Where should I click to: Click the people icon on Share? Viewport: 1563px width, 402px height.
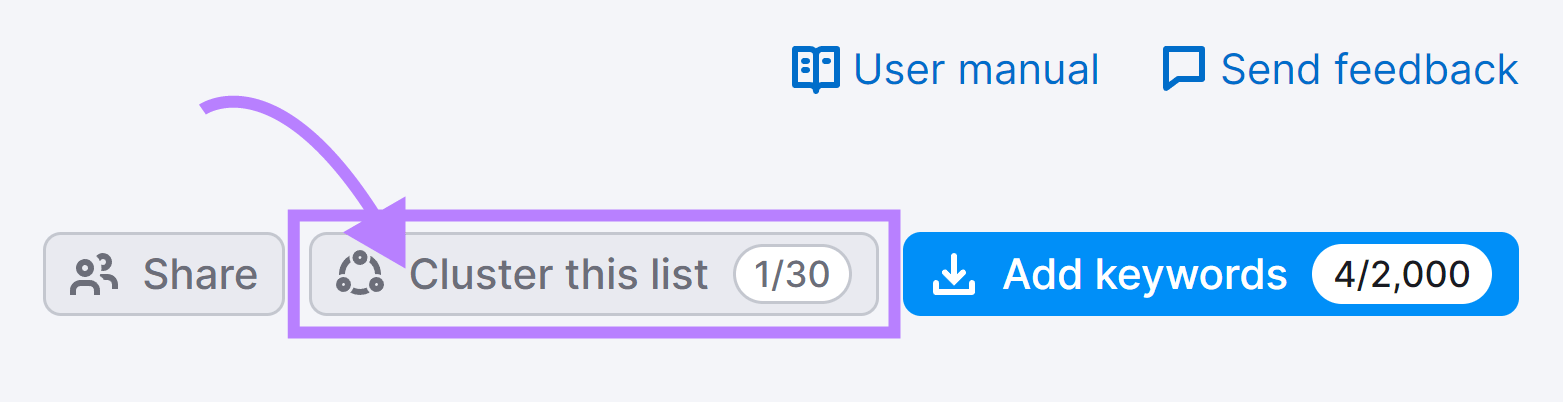94,274
